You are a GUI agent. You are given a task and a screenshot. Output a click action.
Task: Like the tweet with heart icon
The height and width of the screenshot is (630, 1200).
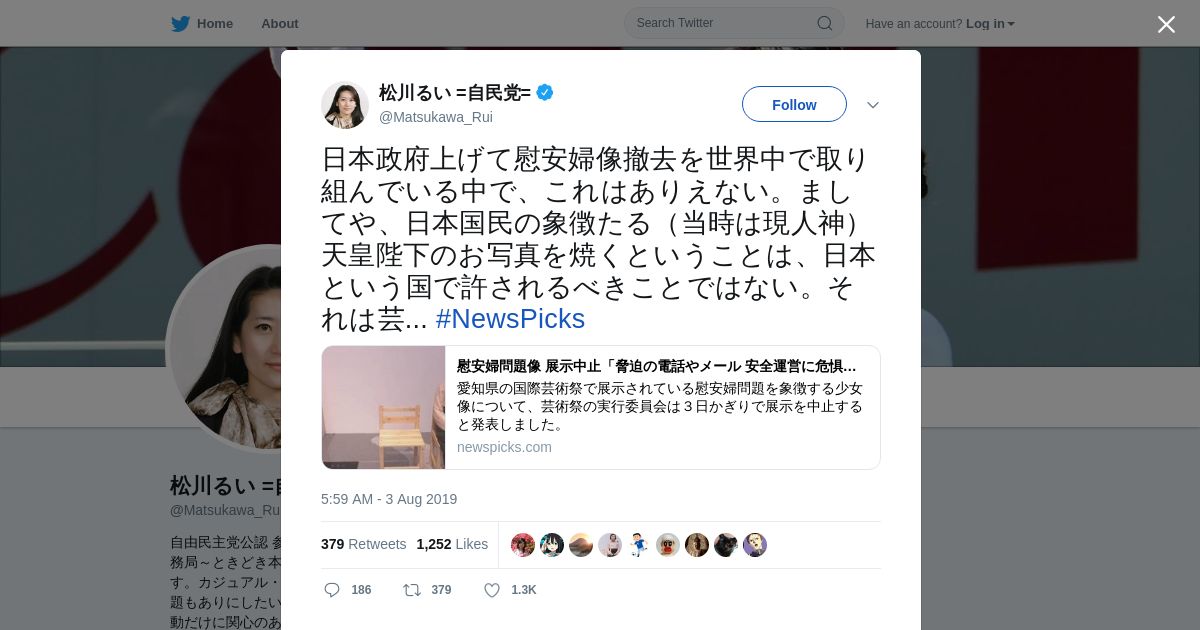pyautogui.click(x=492, y=590)
